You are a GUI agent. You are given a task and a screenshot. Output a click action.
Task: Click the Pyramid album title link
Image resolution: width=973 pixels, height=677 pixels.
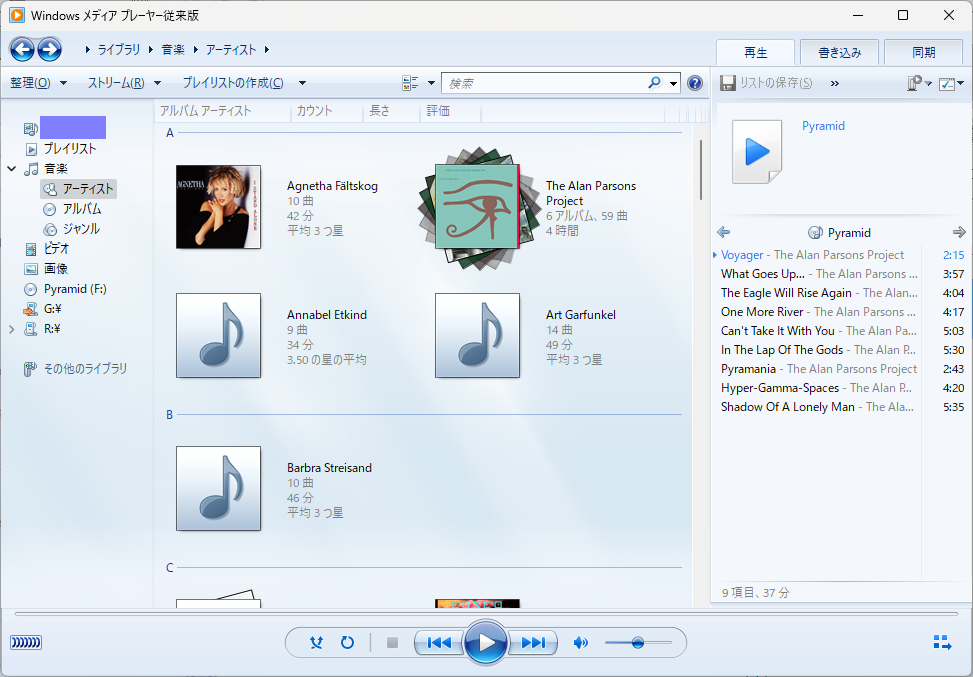(x=823, y=126)
